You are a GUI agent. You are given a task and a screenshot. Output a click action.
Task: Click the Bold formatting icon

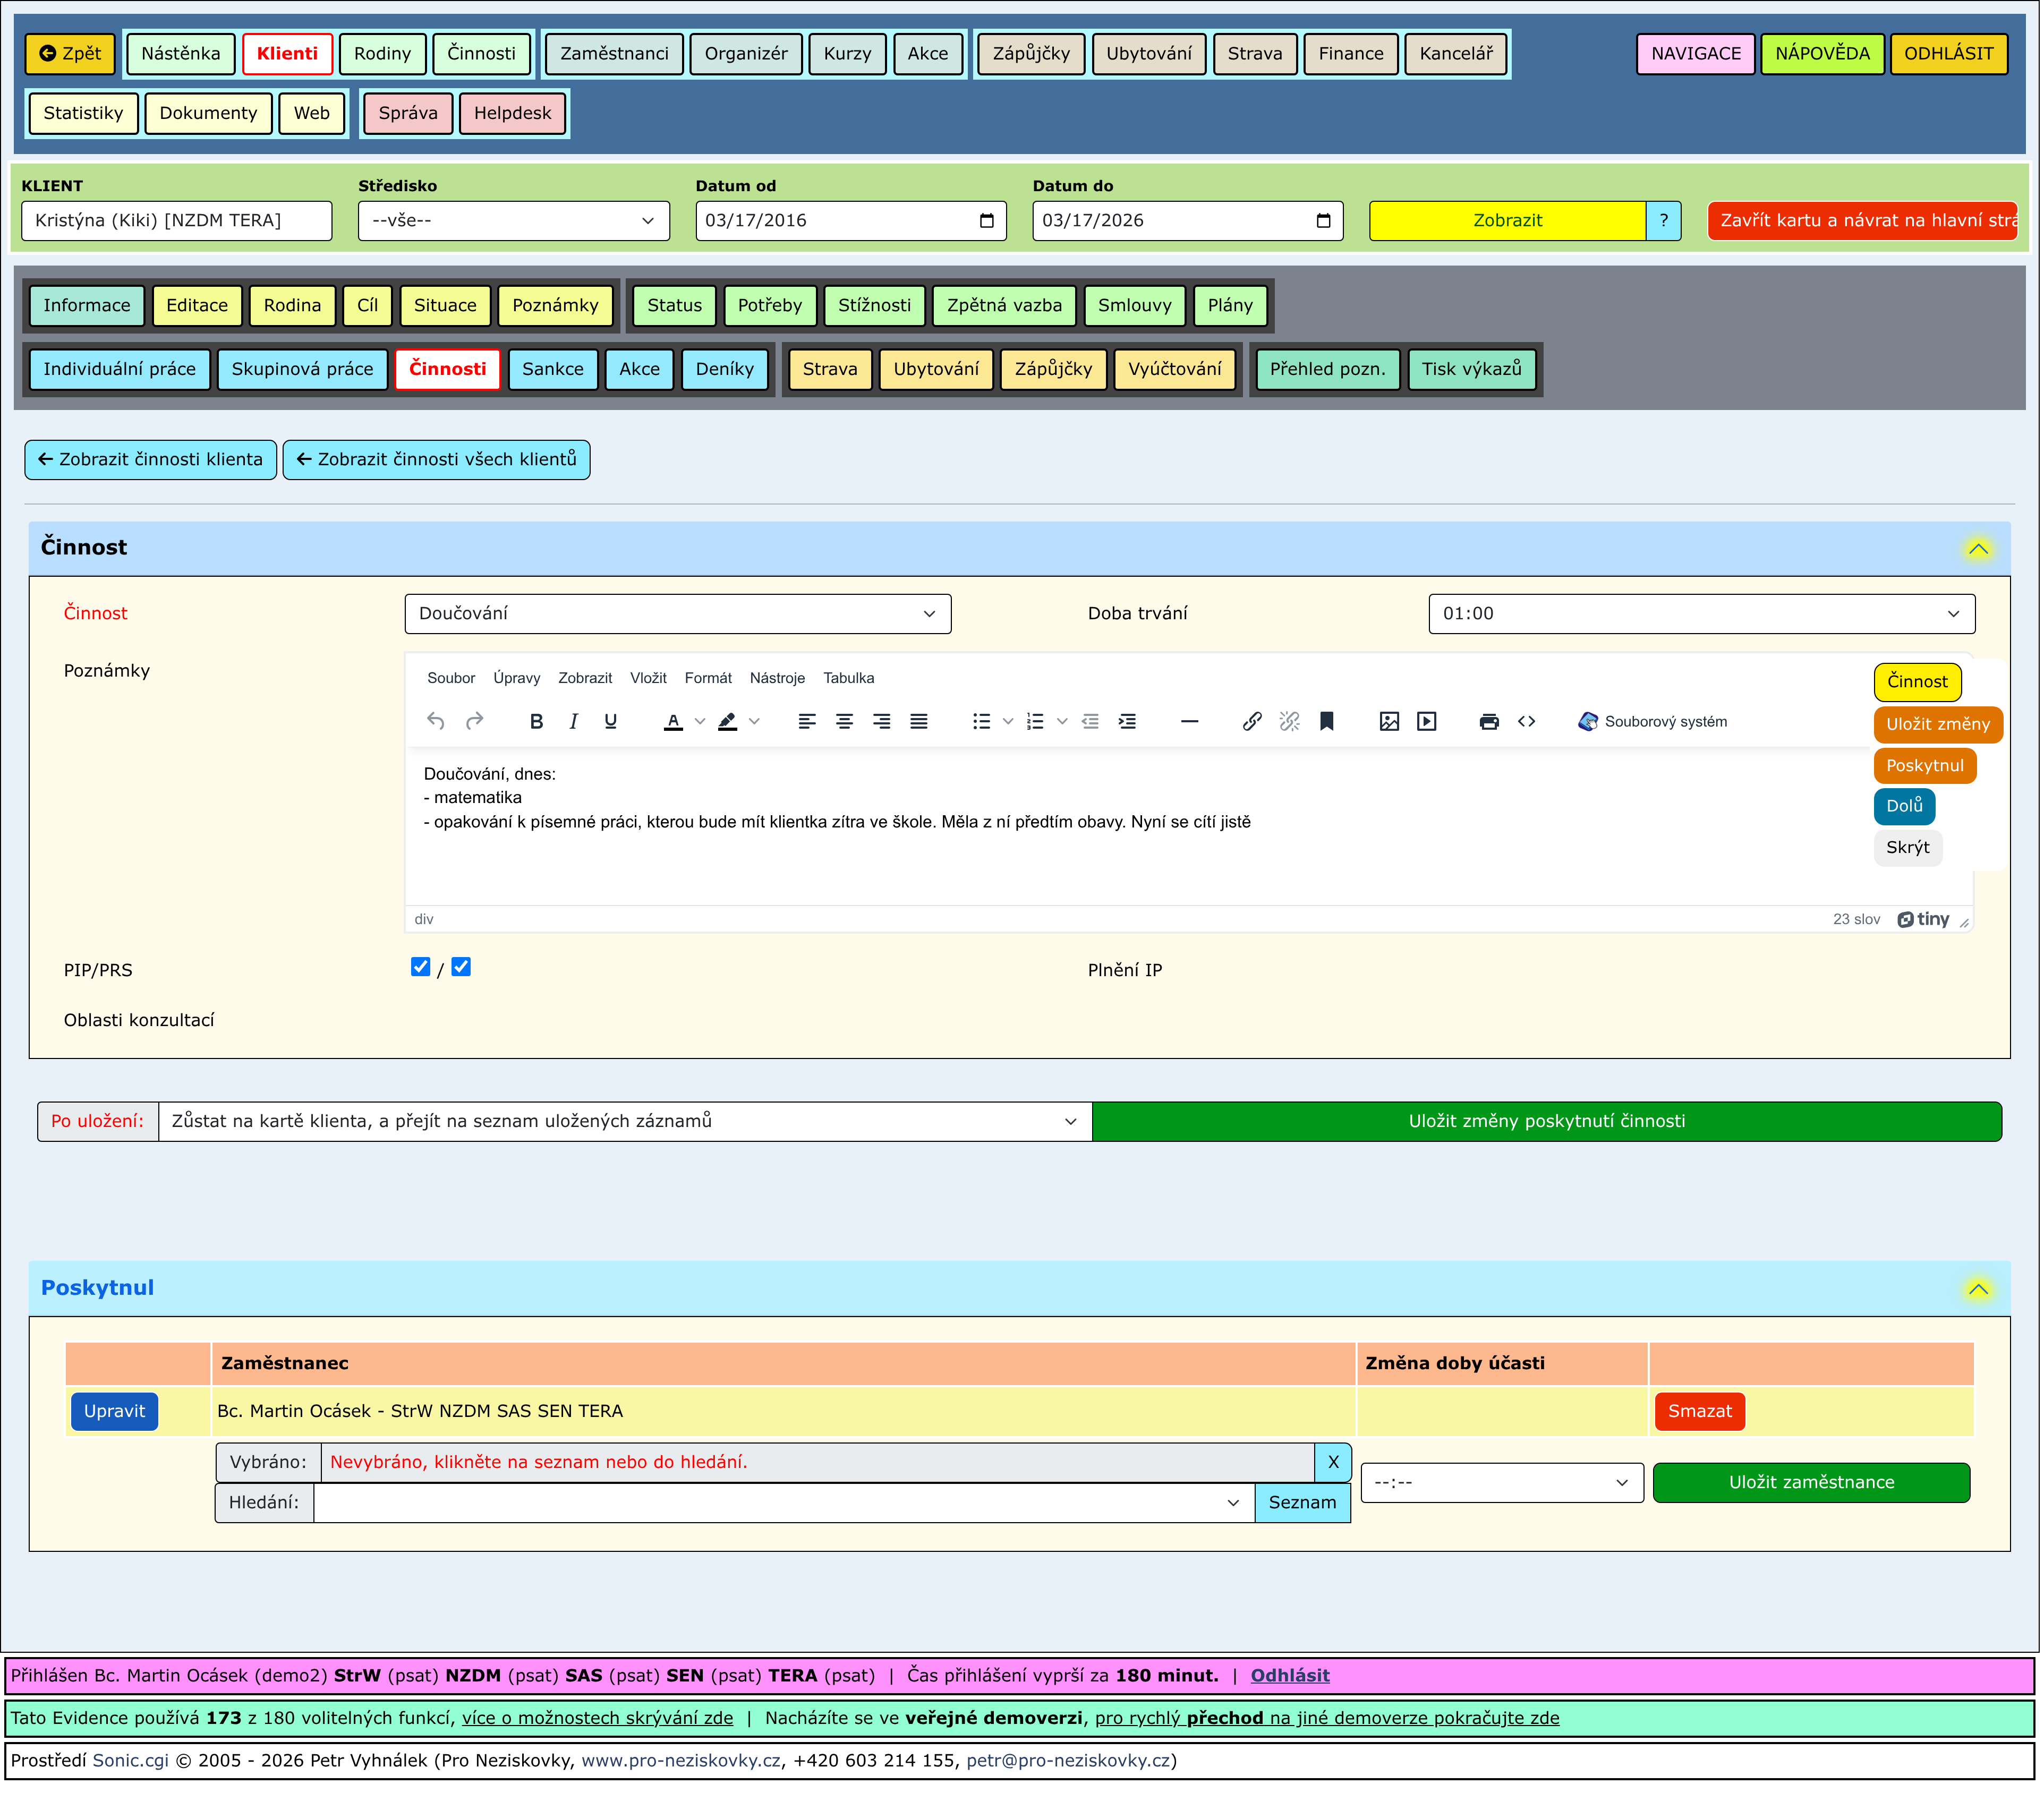coord(537,722)
